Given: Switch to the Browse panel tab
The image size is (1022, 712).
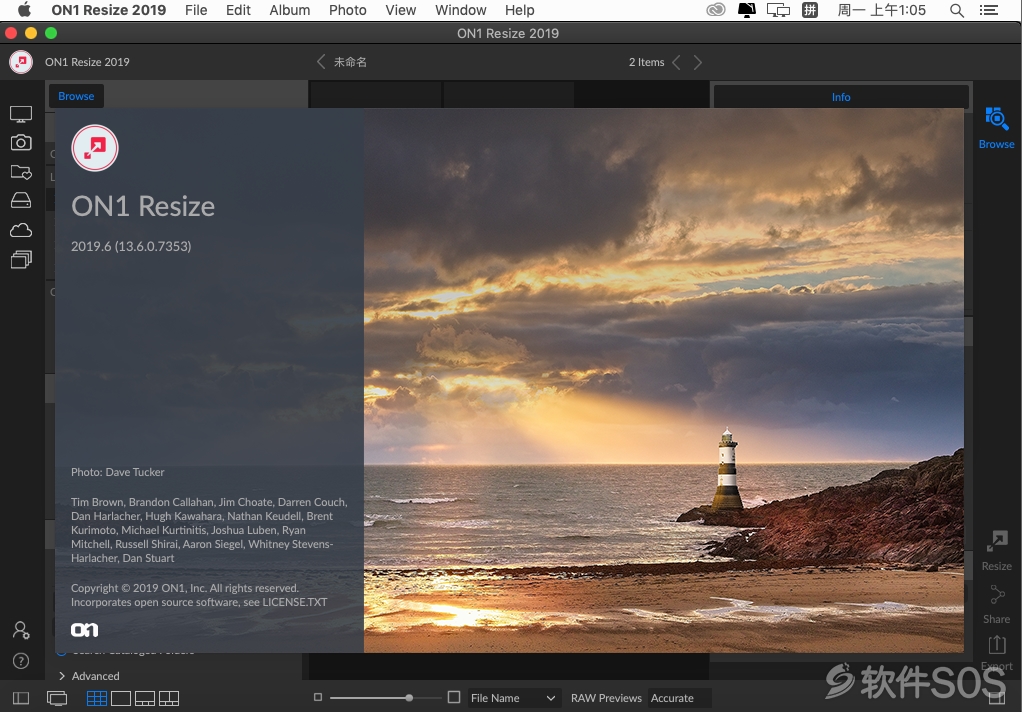Looking at the screenshot, I should click(76, 96).
